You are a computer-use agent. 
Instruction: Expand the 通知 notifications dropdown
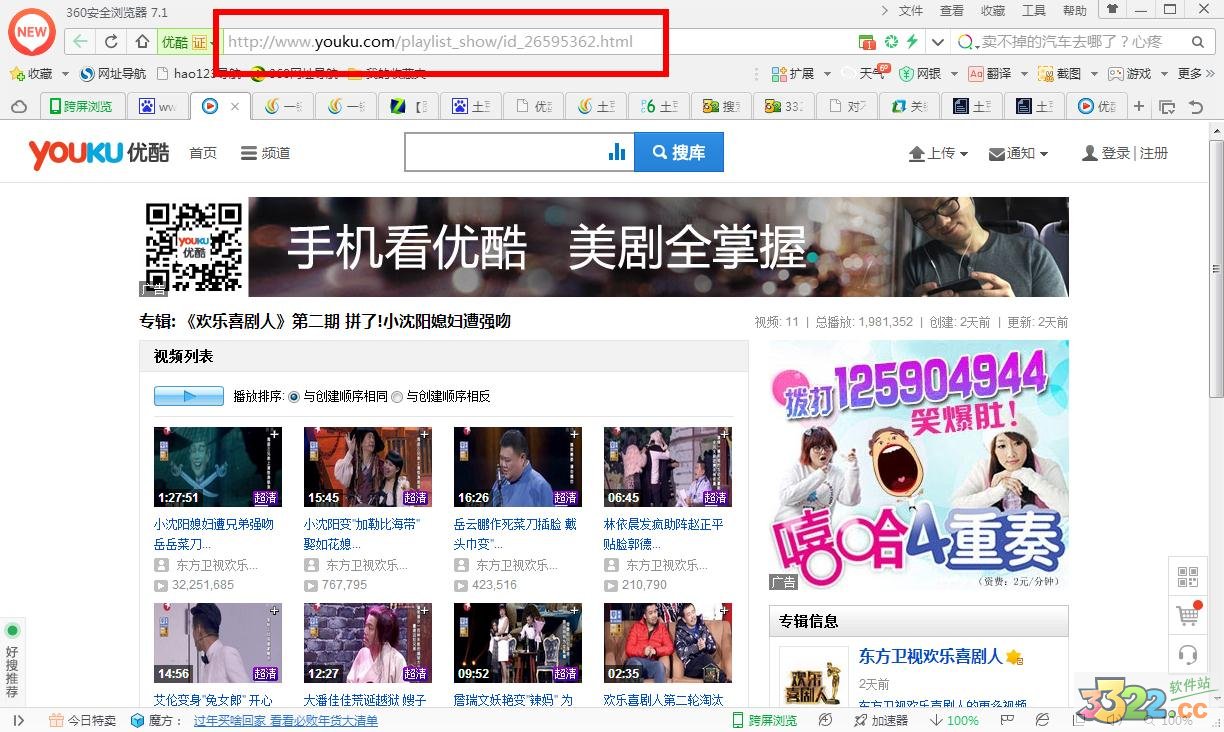[x=1018, y=153]
